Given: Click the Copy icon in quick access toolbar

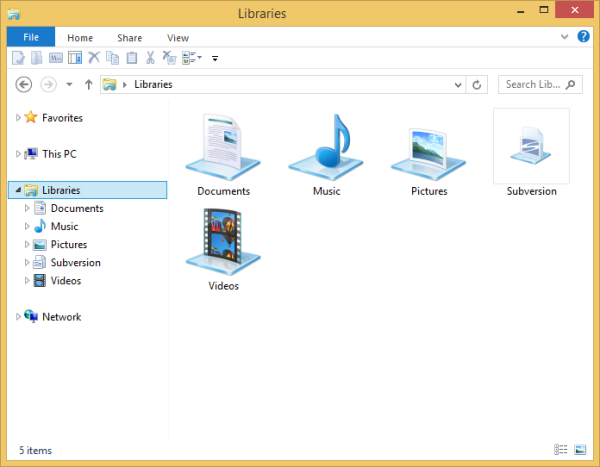Looking at the screenshot, I should click(112, 58).
